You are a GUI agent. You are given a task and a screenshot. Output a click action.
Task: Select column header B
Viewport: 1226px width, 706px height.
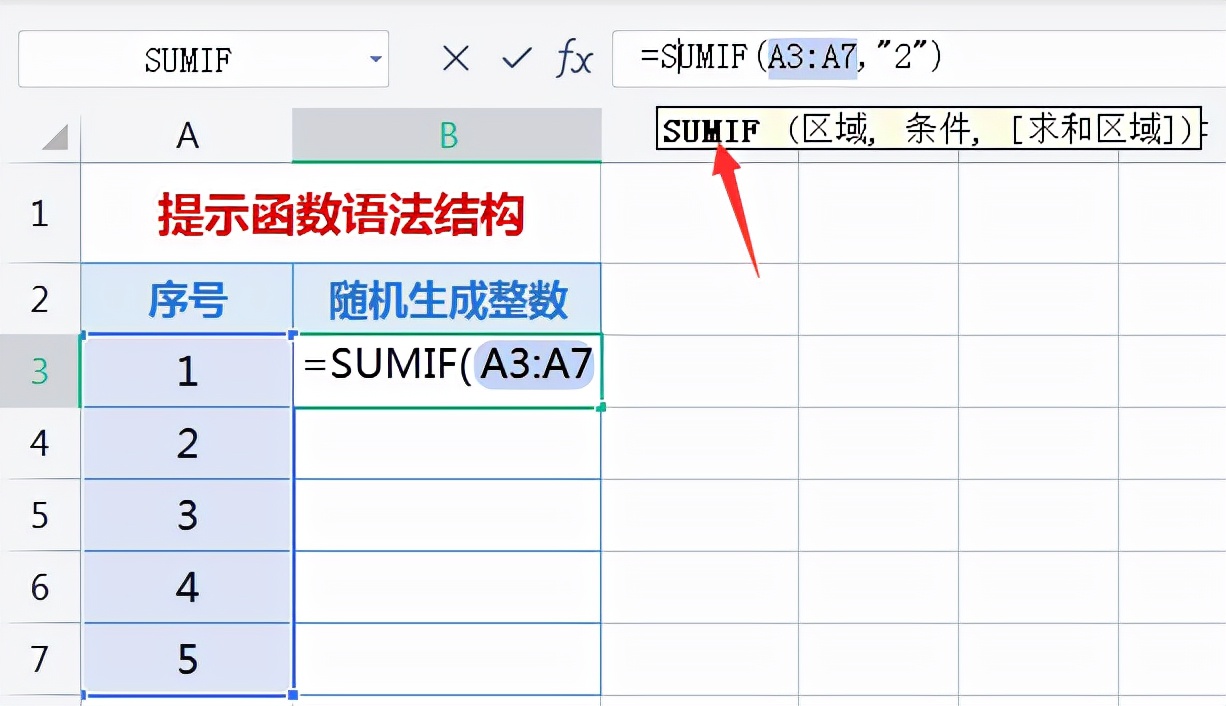point(446,133)
